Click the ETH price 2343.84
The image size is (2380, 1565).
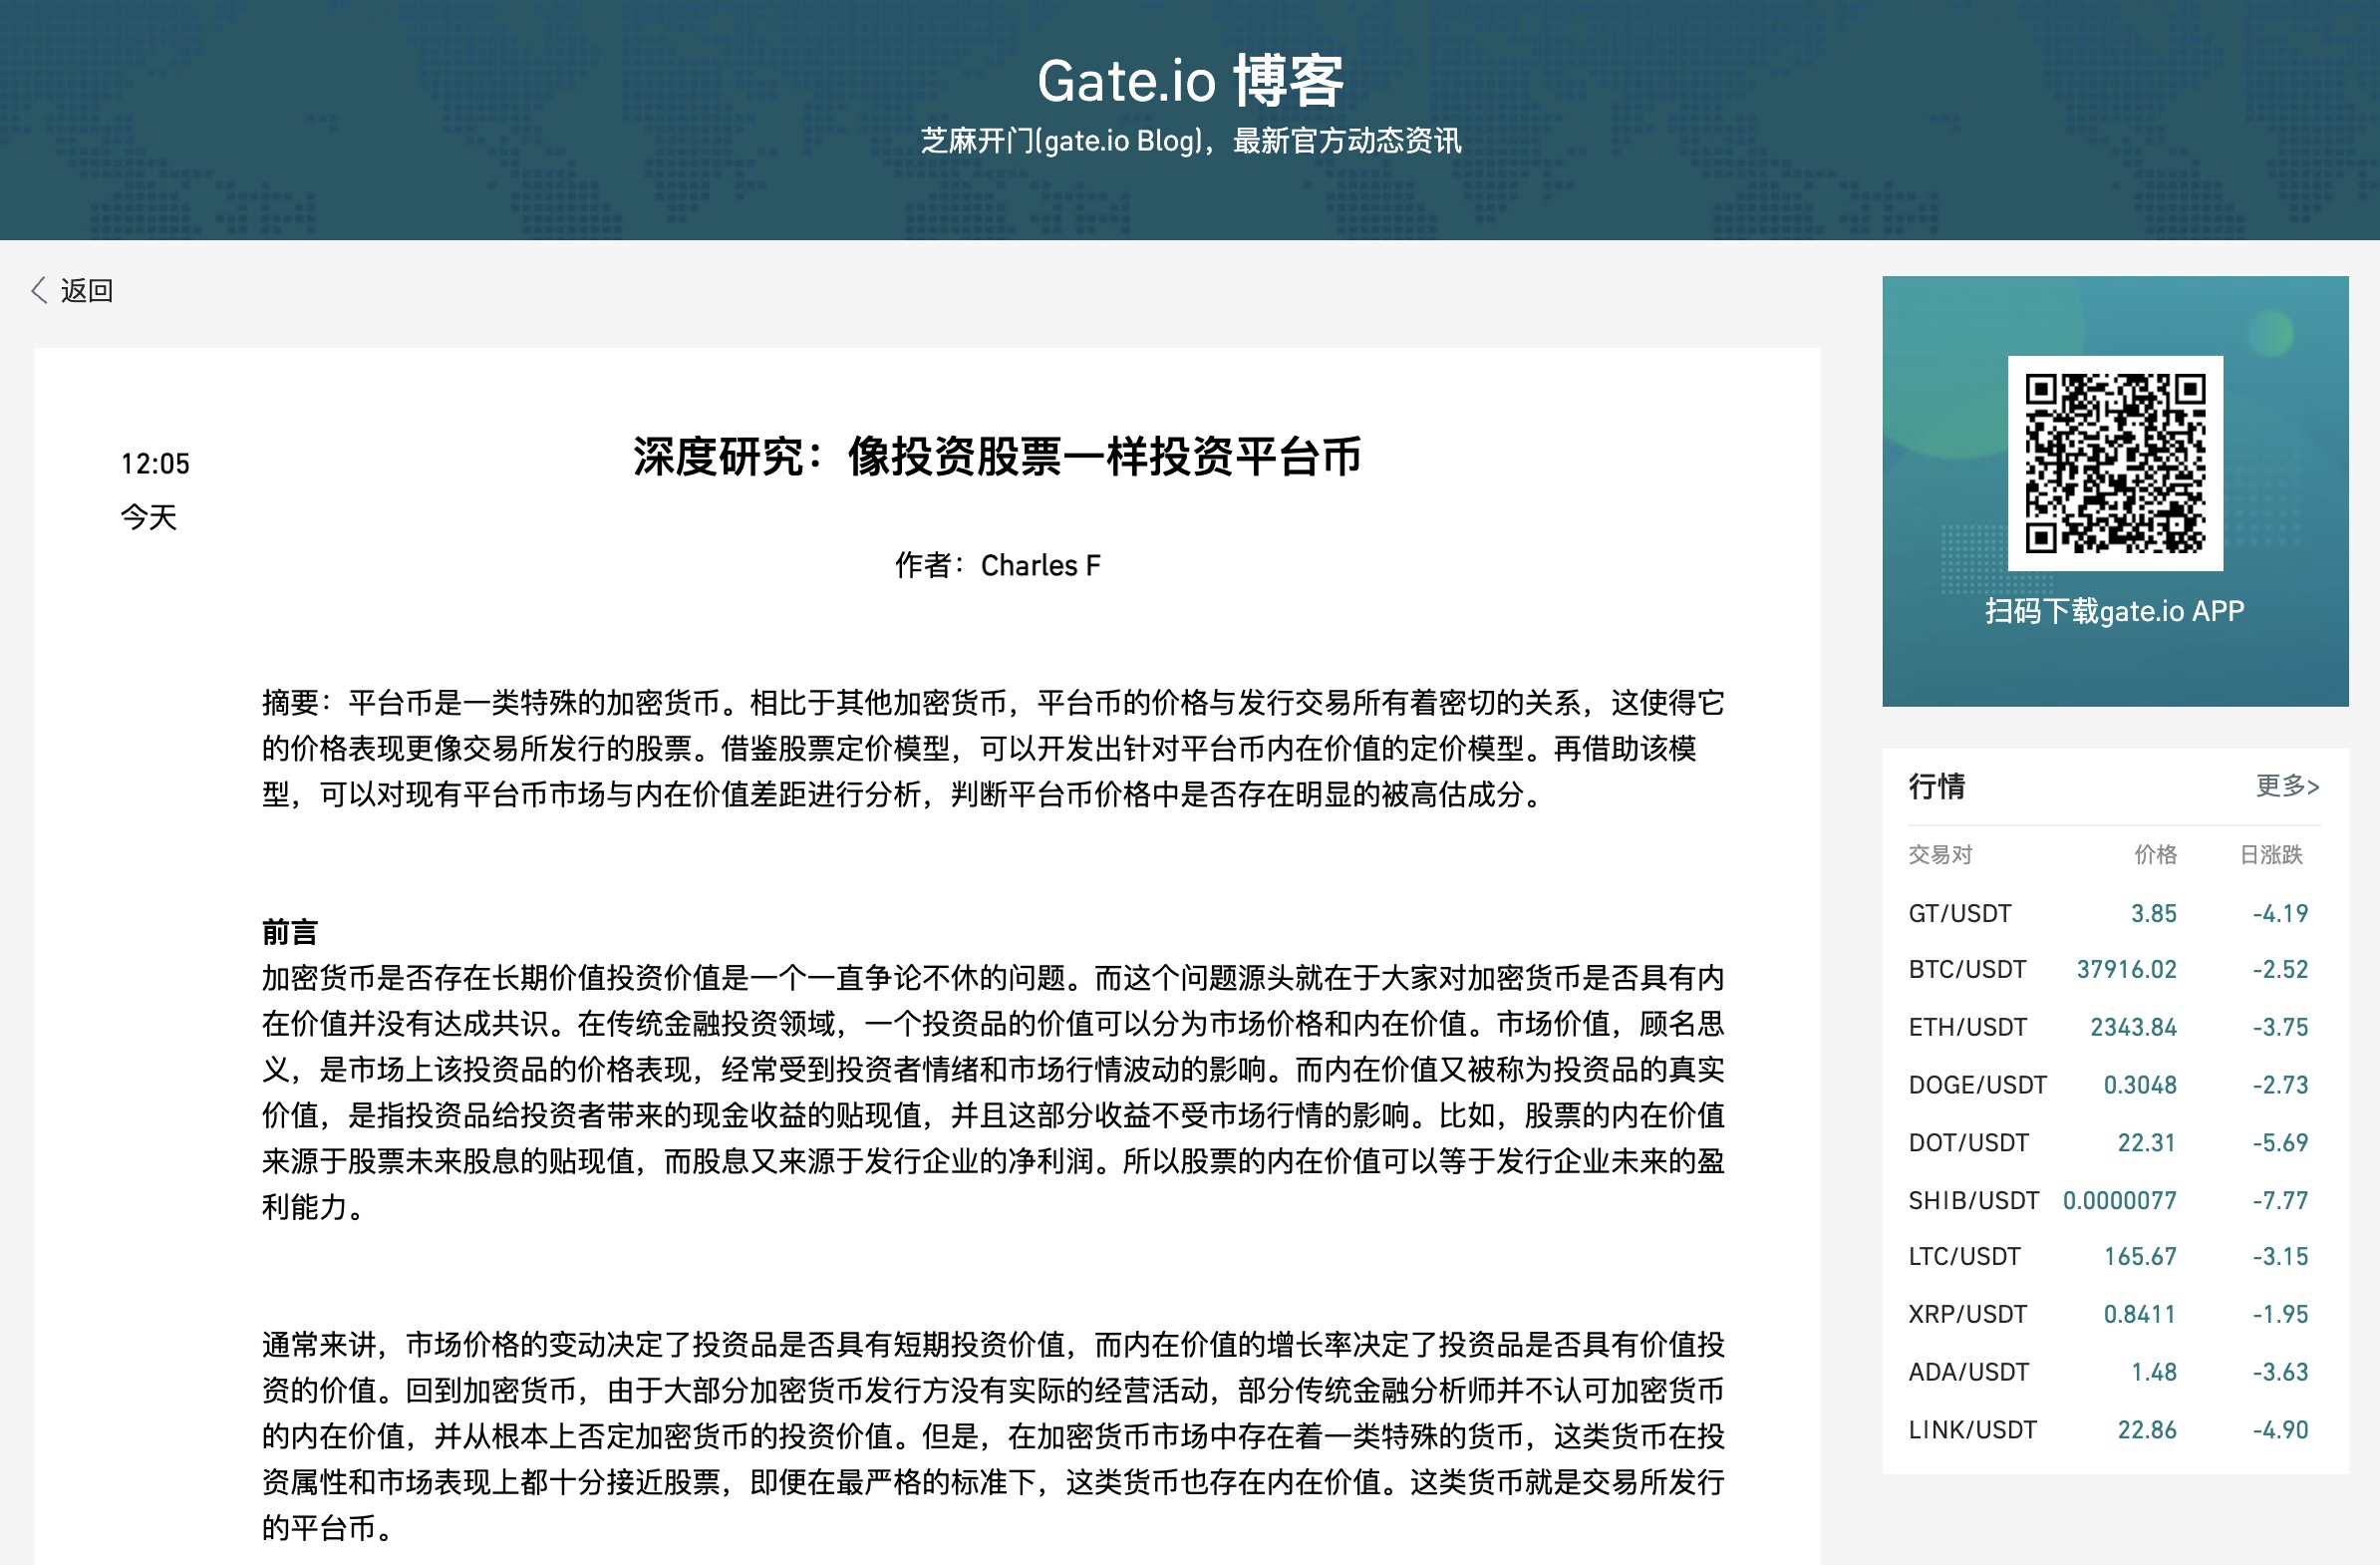pos(2133,1027)
